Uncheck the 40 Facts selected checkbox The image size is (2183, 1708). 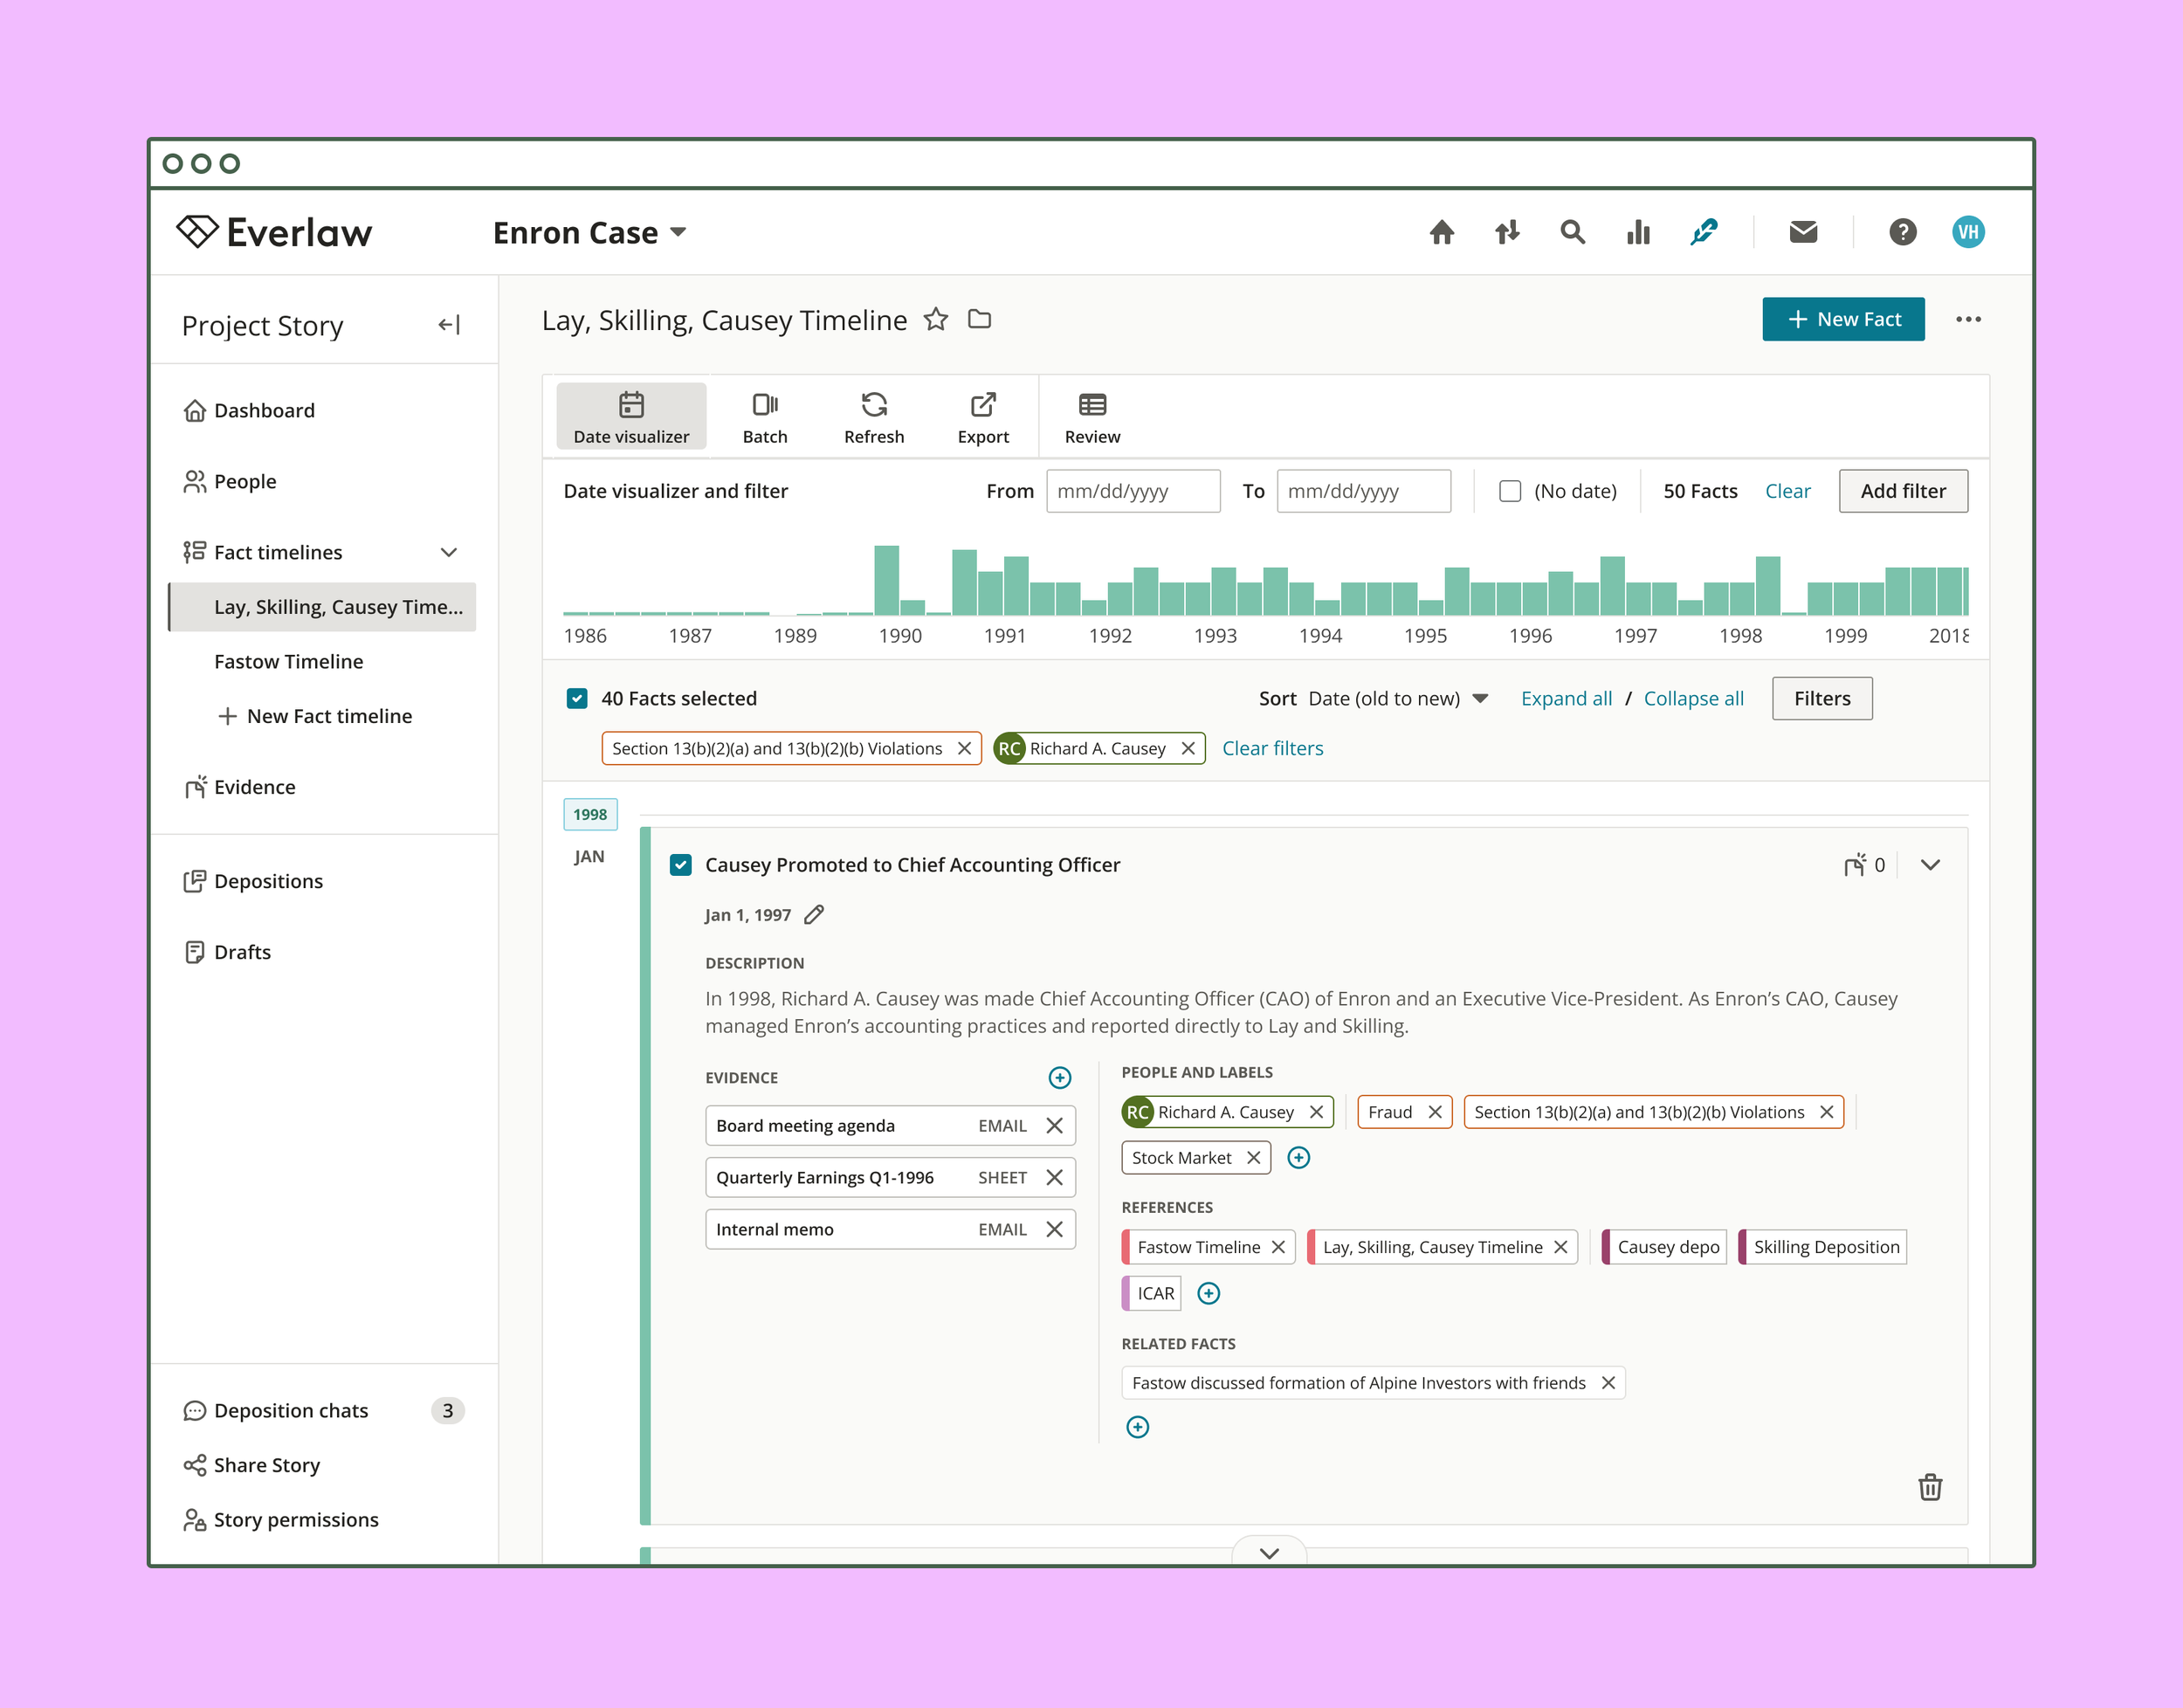click(577, 698)
